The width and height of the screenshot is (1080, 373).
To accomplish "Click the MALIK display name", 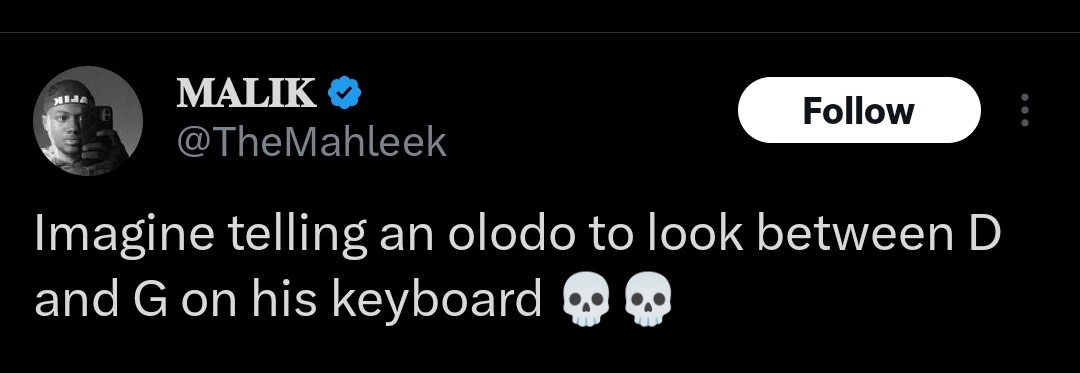I will 247,93.
